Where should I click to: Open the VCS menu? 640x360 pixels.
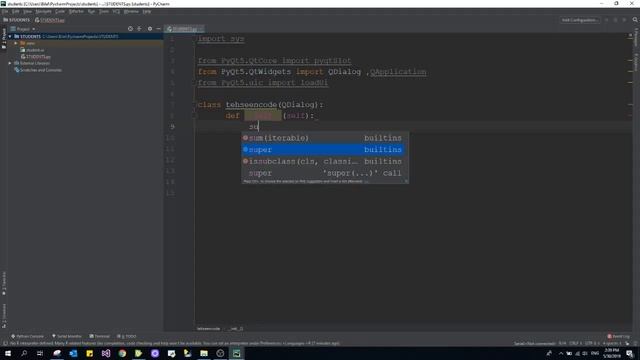tap(117, 11)
